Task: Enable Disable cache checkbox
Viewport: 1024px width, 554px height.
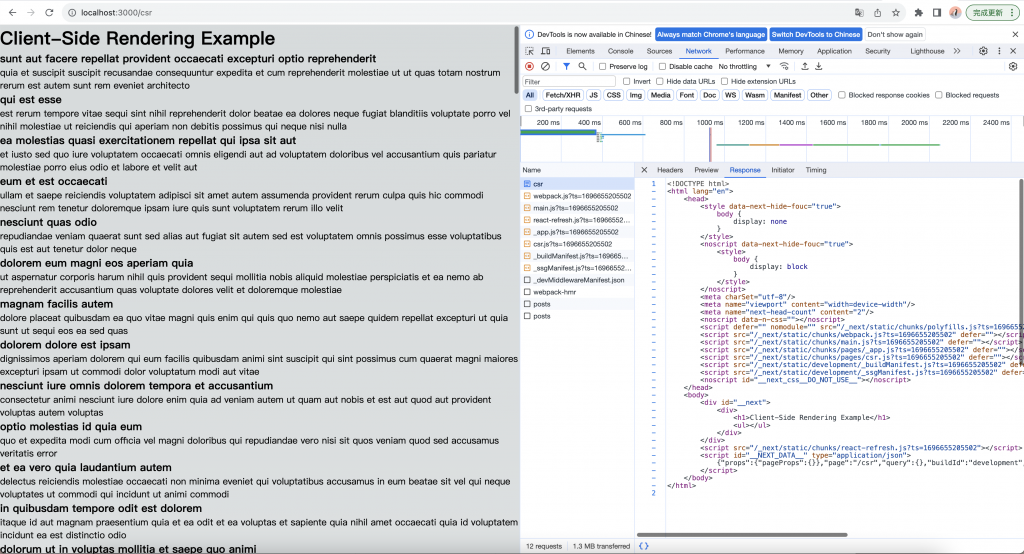Action: pos(662,66)
